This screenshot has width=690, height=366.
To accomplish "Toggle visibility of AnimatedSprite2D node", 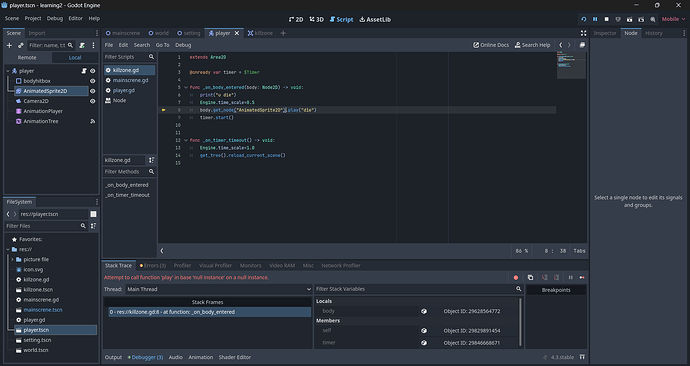I will [x=92, y=91].
